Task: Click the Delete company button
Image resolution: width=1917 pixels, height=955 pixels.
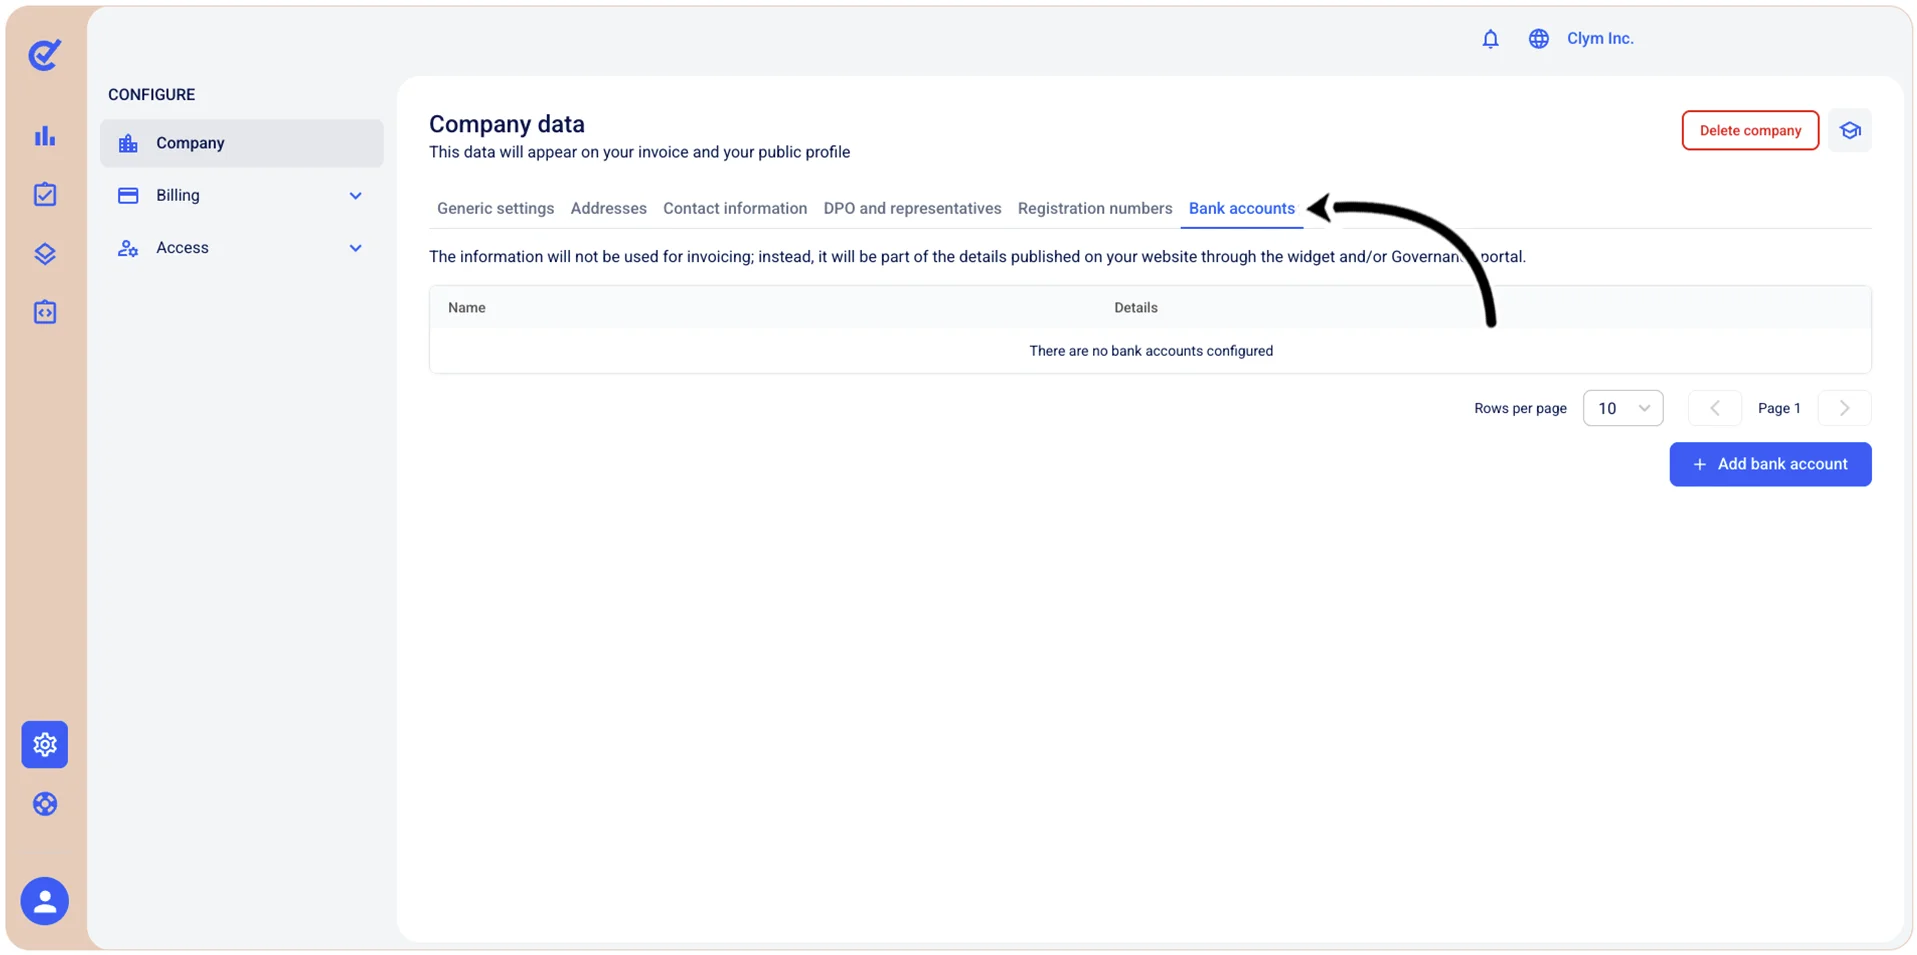Action: tap(1750, 131)
